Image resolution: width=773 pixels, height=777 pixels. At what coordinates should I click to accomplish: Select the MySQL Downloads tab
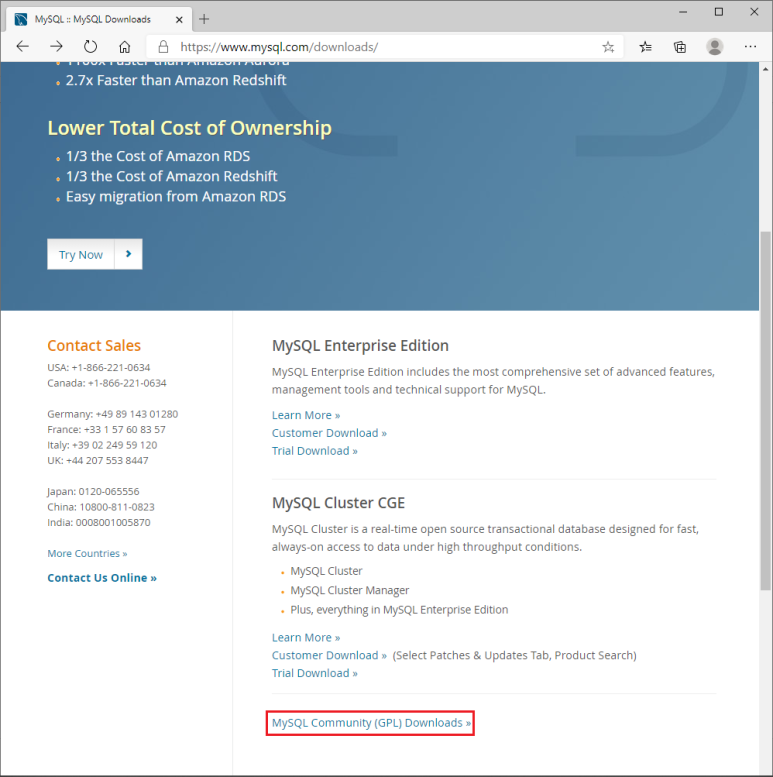[99, 19]
